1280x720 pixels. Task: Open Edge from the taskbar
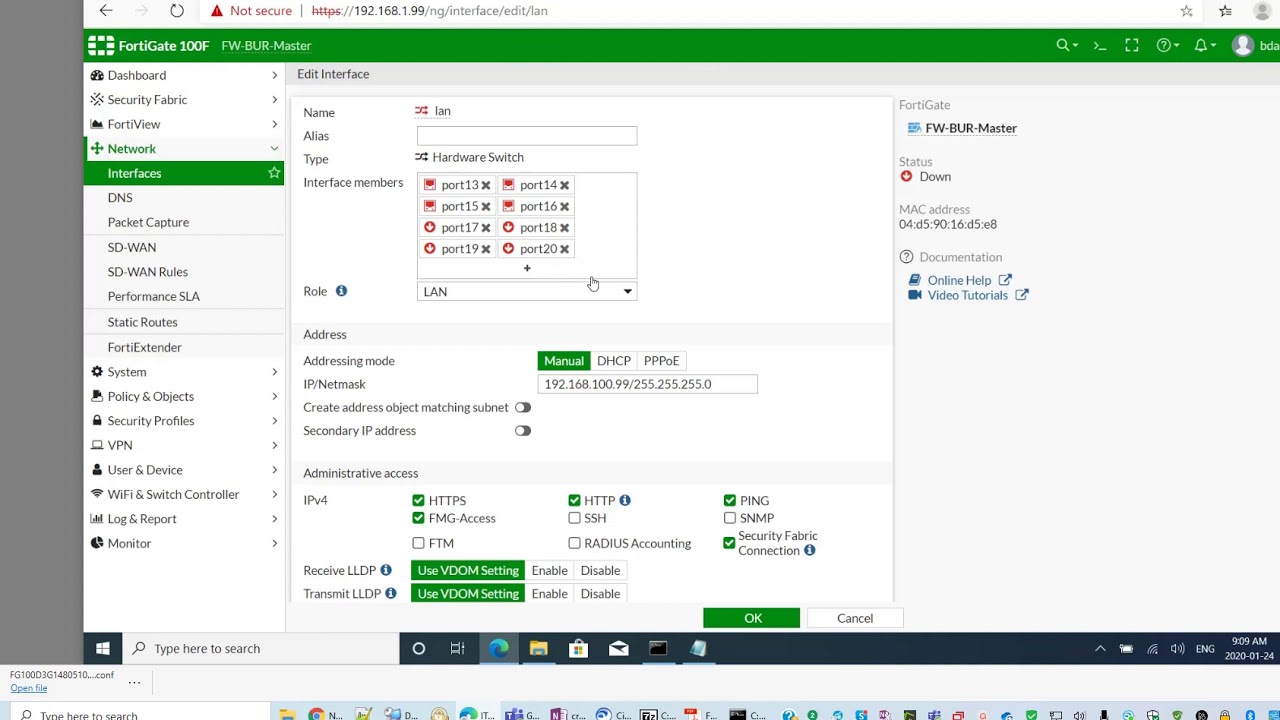coord(498,648)
